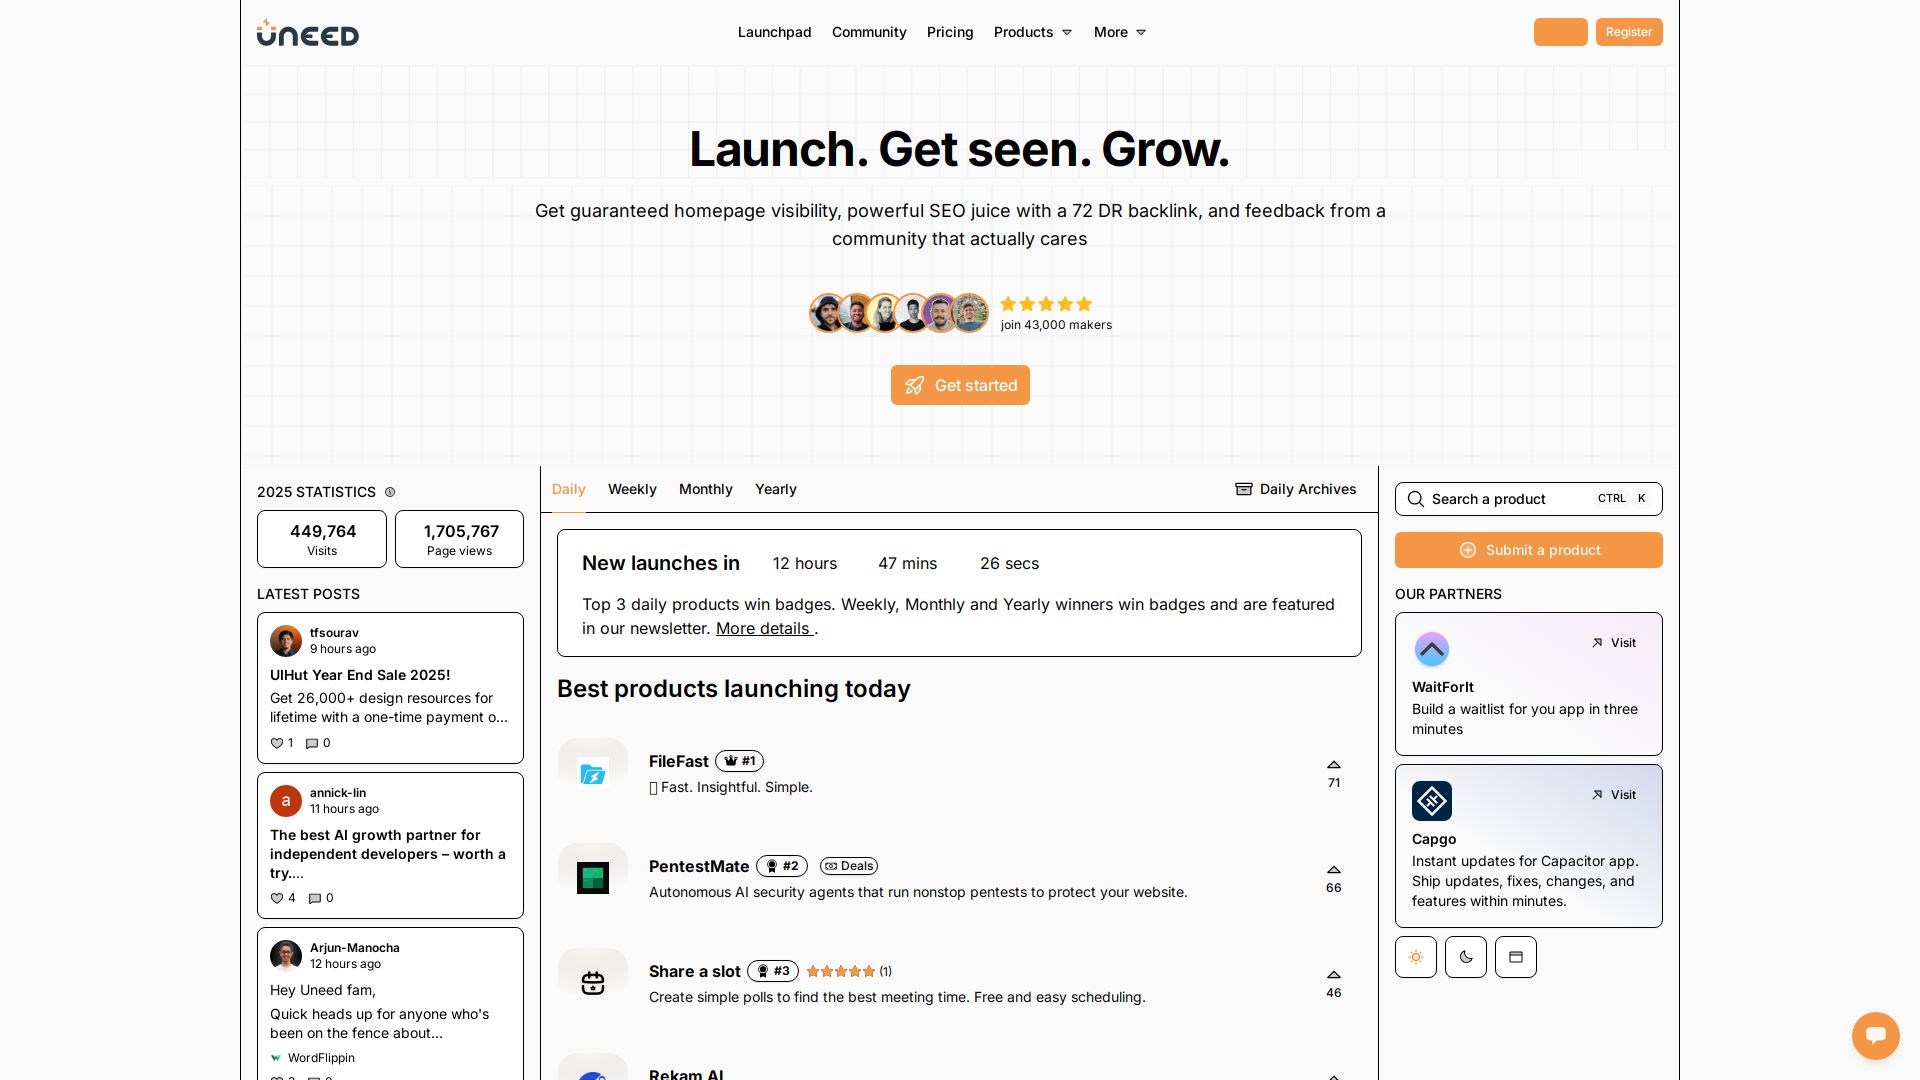
Task: Click the FileFast product icon
Action: [593, 774]
